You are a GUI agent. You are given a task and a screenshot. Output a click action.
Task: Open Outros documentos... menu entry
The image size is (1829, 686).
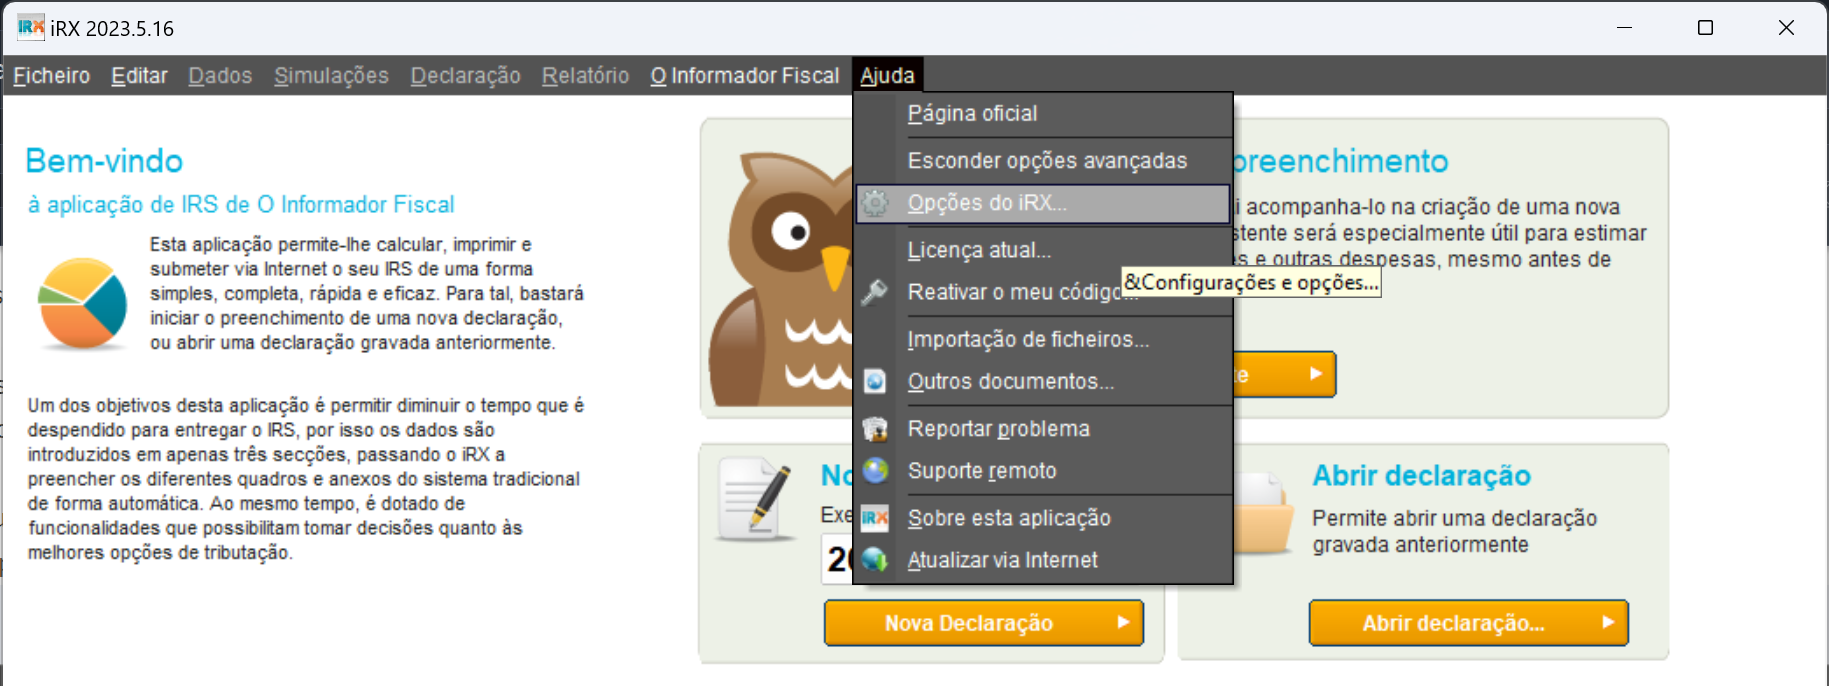(1043, 381)
